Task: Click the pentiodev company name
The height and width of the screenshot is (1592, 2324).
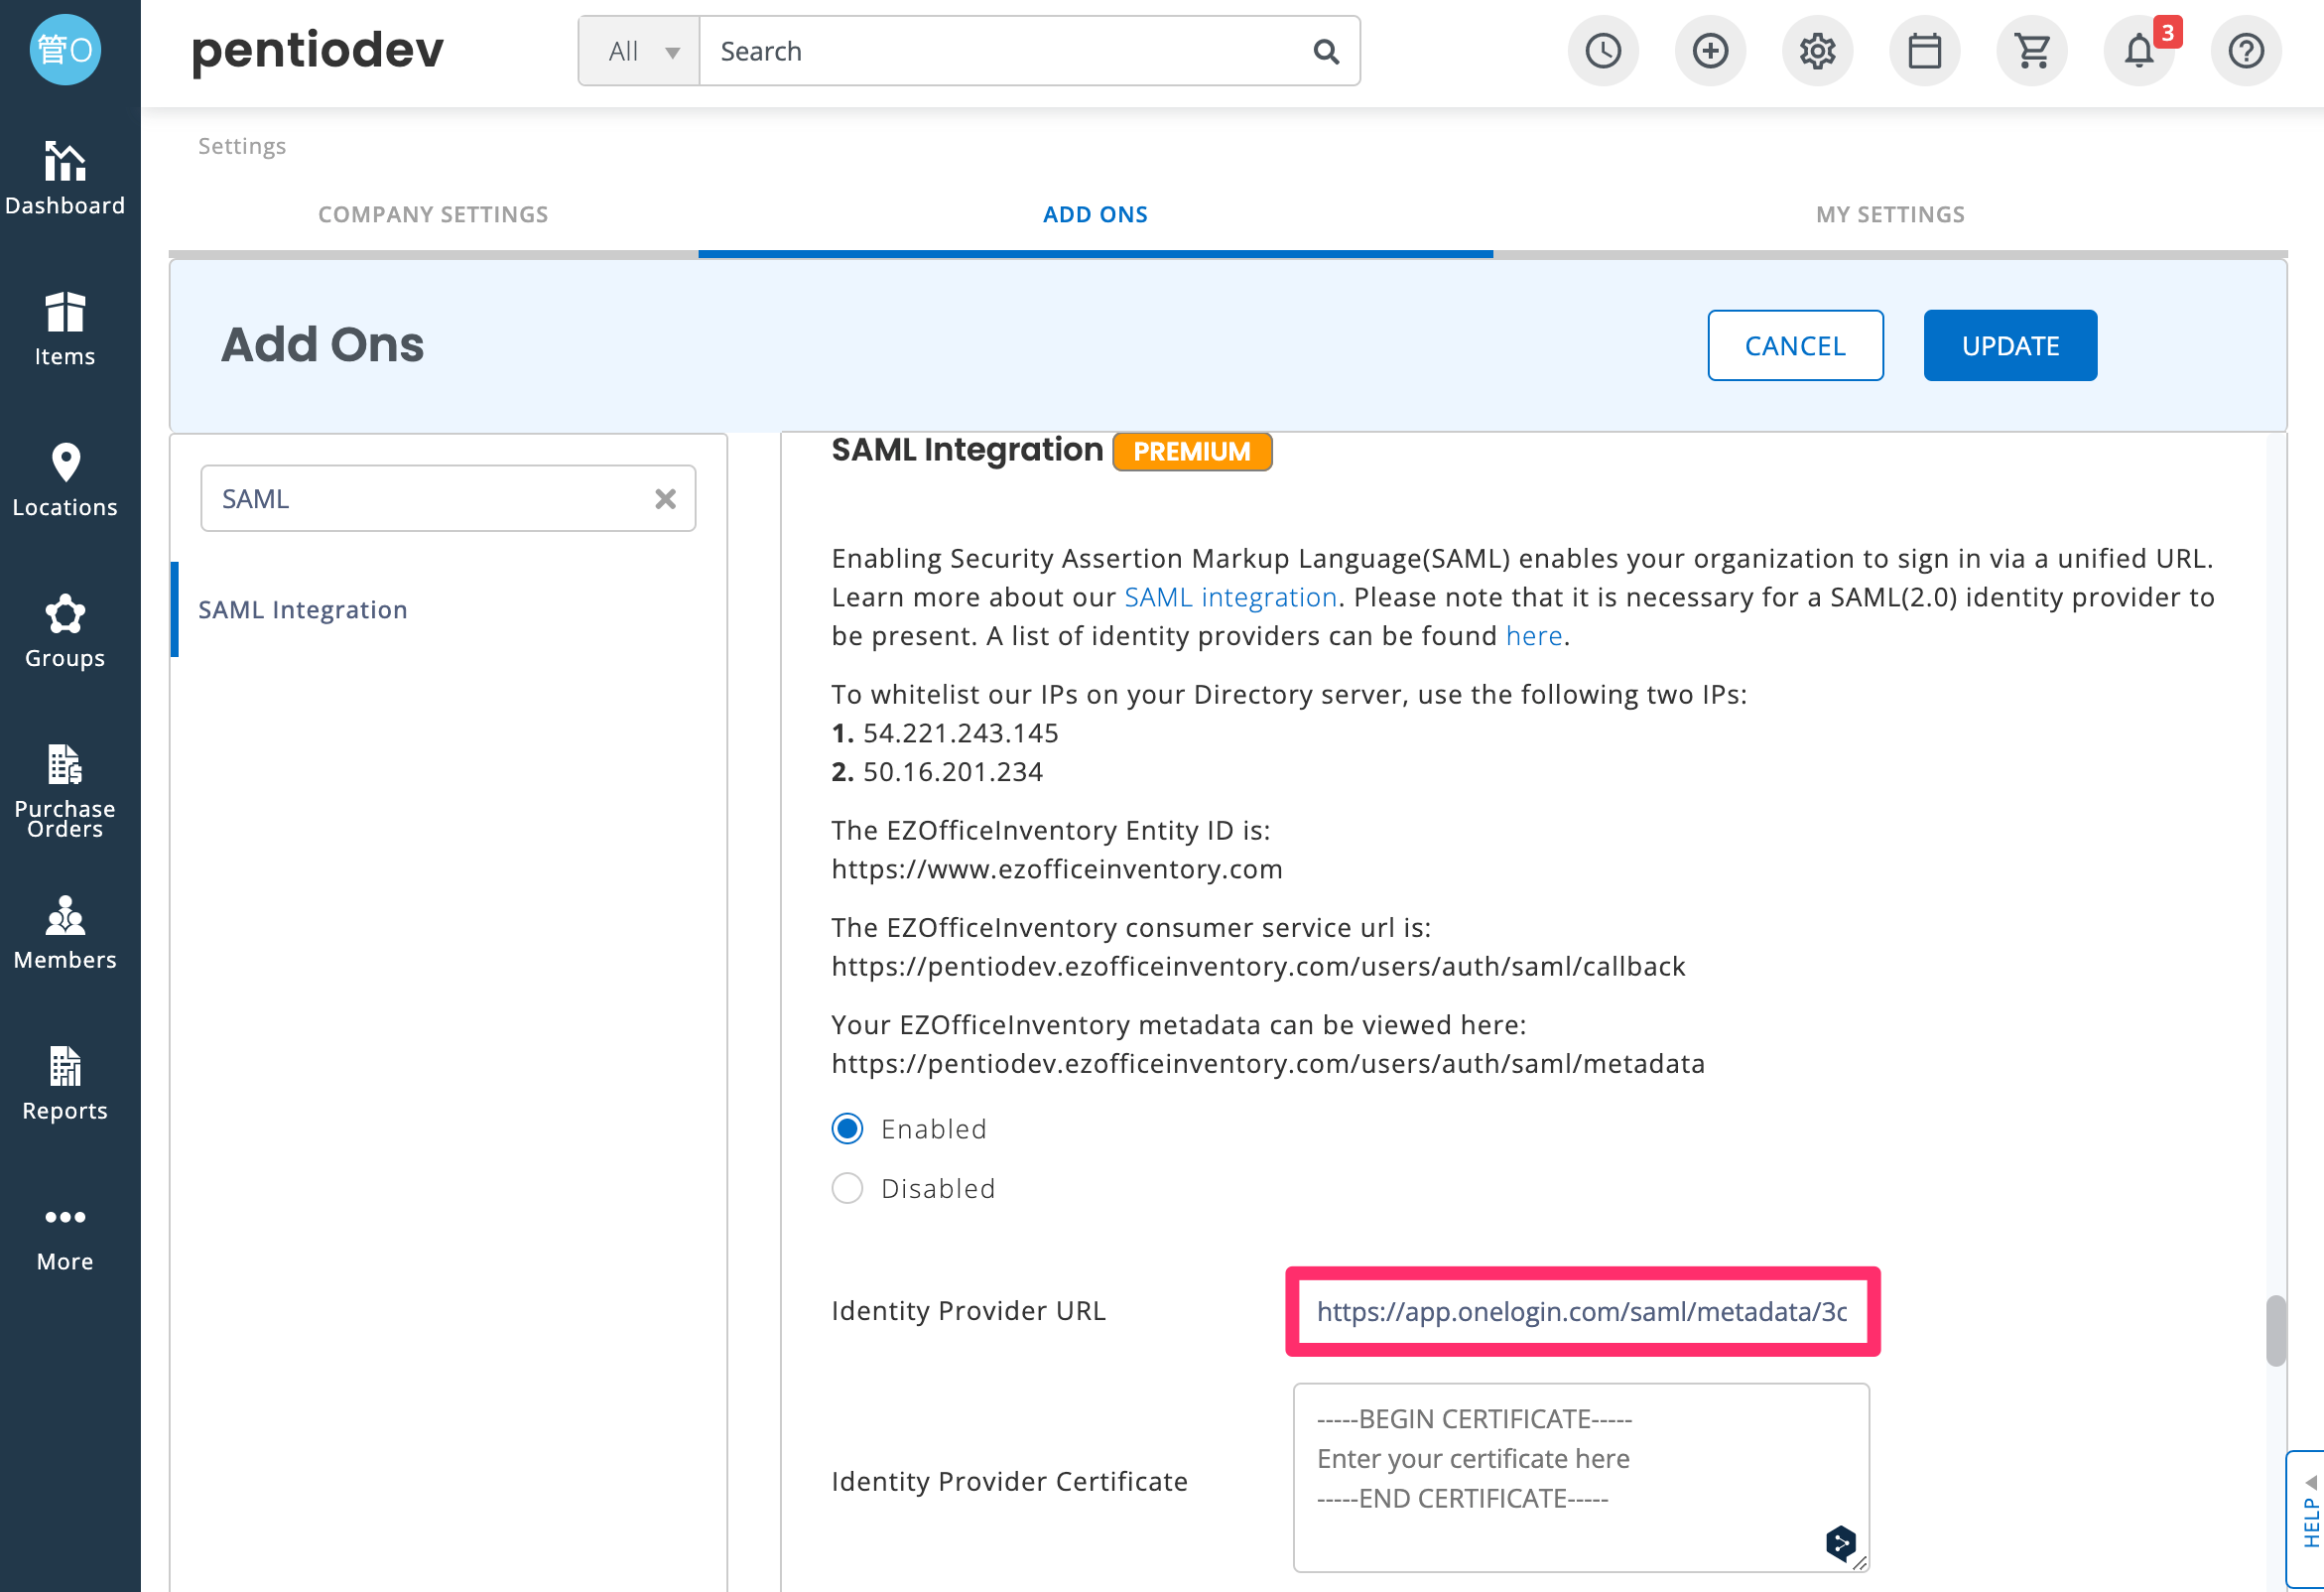Action: (x=317, y=50)
